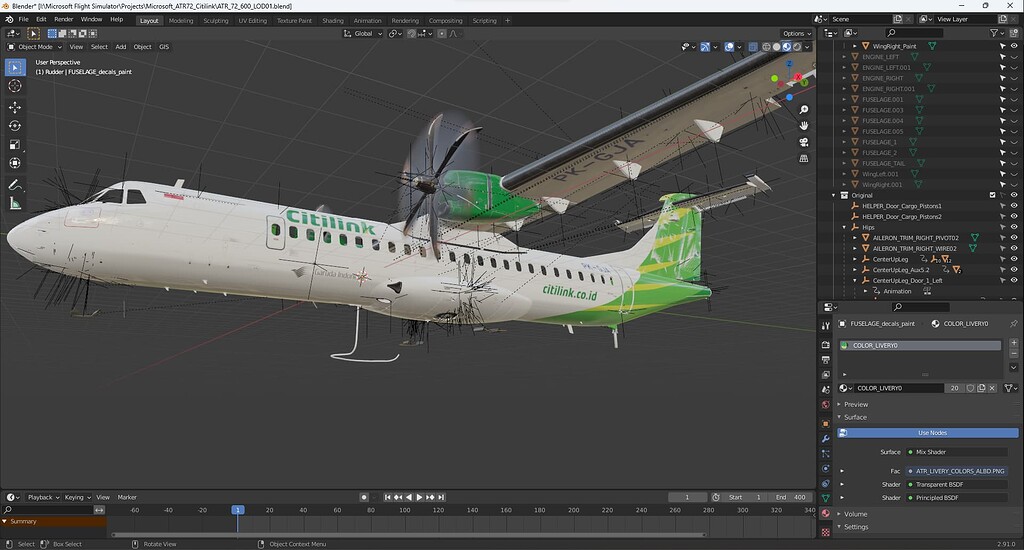The width and height of the screenshot is (1024, 550).
Task: Show FUSELAGE_TAIL via its visibility icon
Action: point(1014,163)
